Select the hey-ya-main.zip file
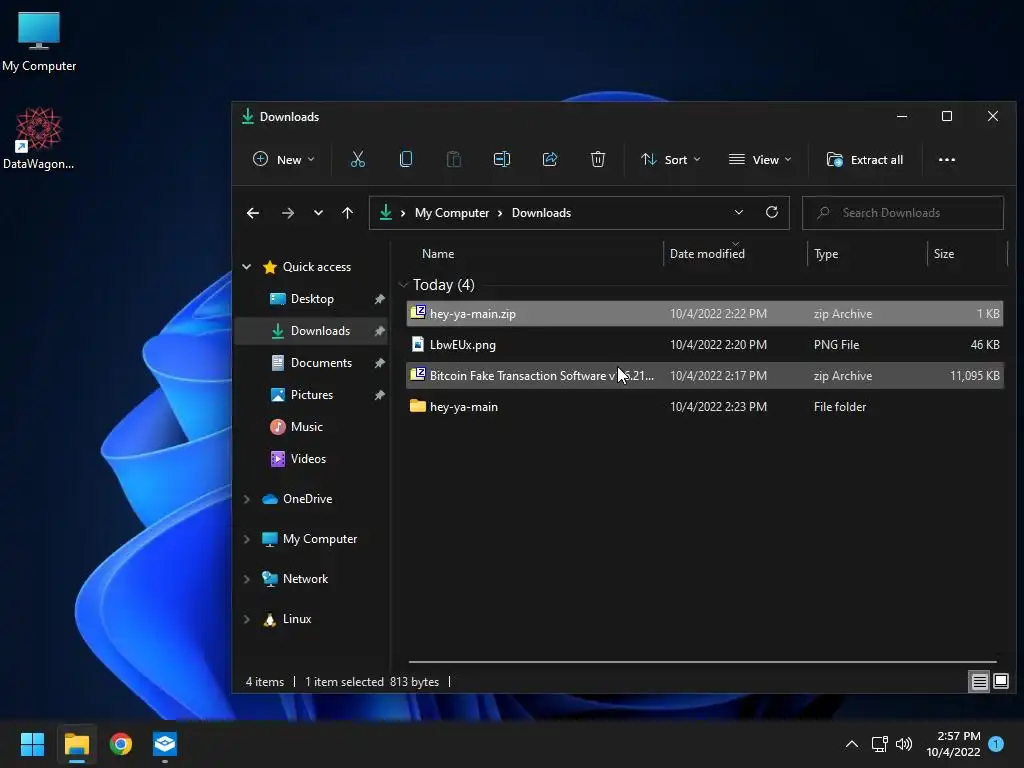1024x768 pixels. [x=705, y=313]
